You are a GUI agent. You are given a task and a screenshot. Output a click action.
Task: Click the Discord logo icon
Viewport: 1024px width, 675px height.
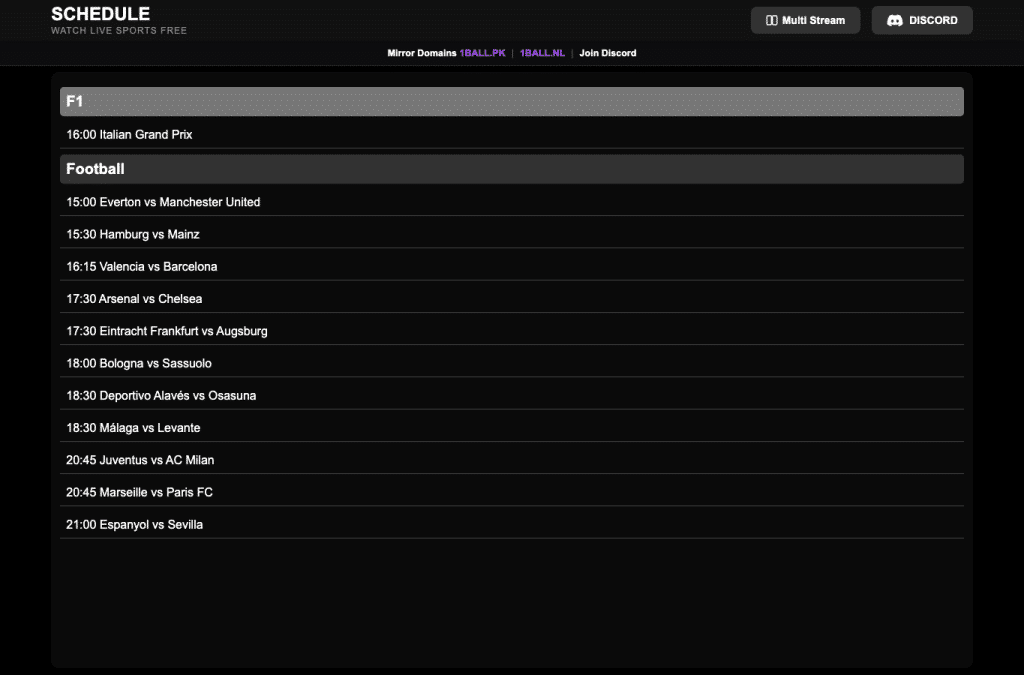(895, 20)
